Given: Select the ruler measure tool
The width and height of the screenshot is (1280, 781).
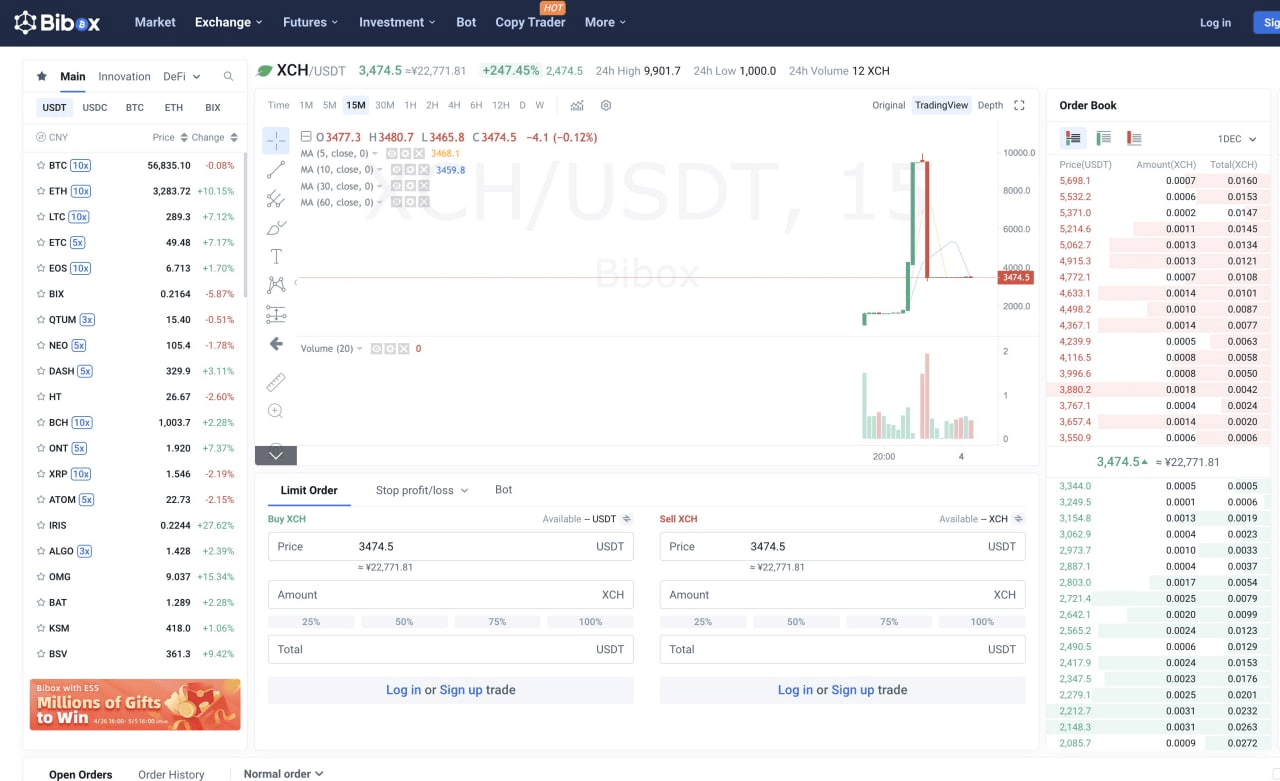Looking at the screenshot, I should point(276,382).
